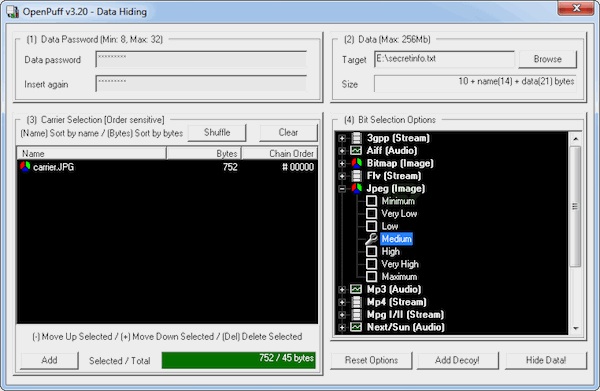Click the carrier.JPG file icon
The height and width of the screenshot is (391, 600).
(25, 167)
